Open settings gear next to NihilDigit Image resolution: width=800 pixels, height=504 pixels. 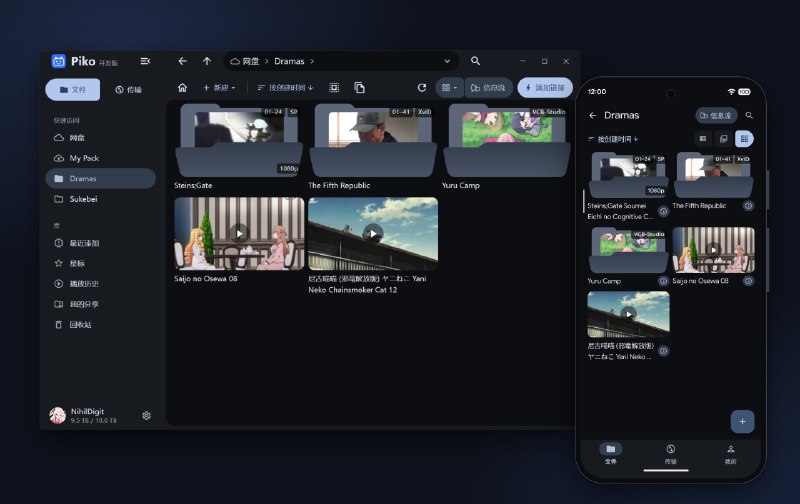(146, 415)
